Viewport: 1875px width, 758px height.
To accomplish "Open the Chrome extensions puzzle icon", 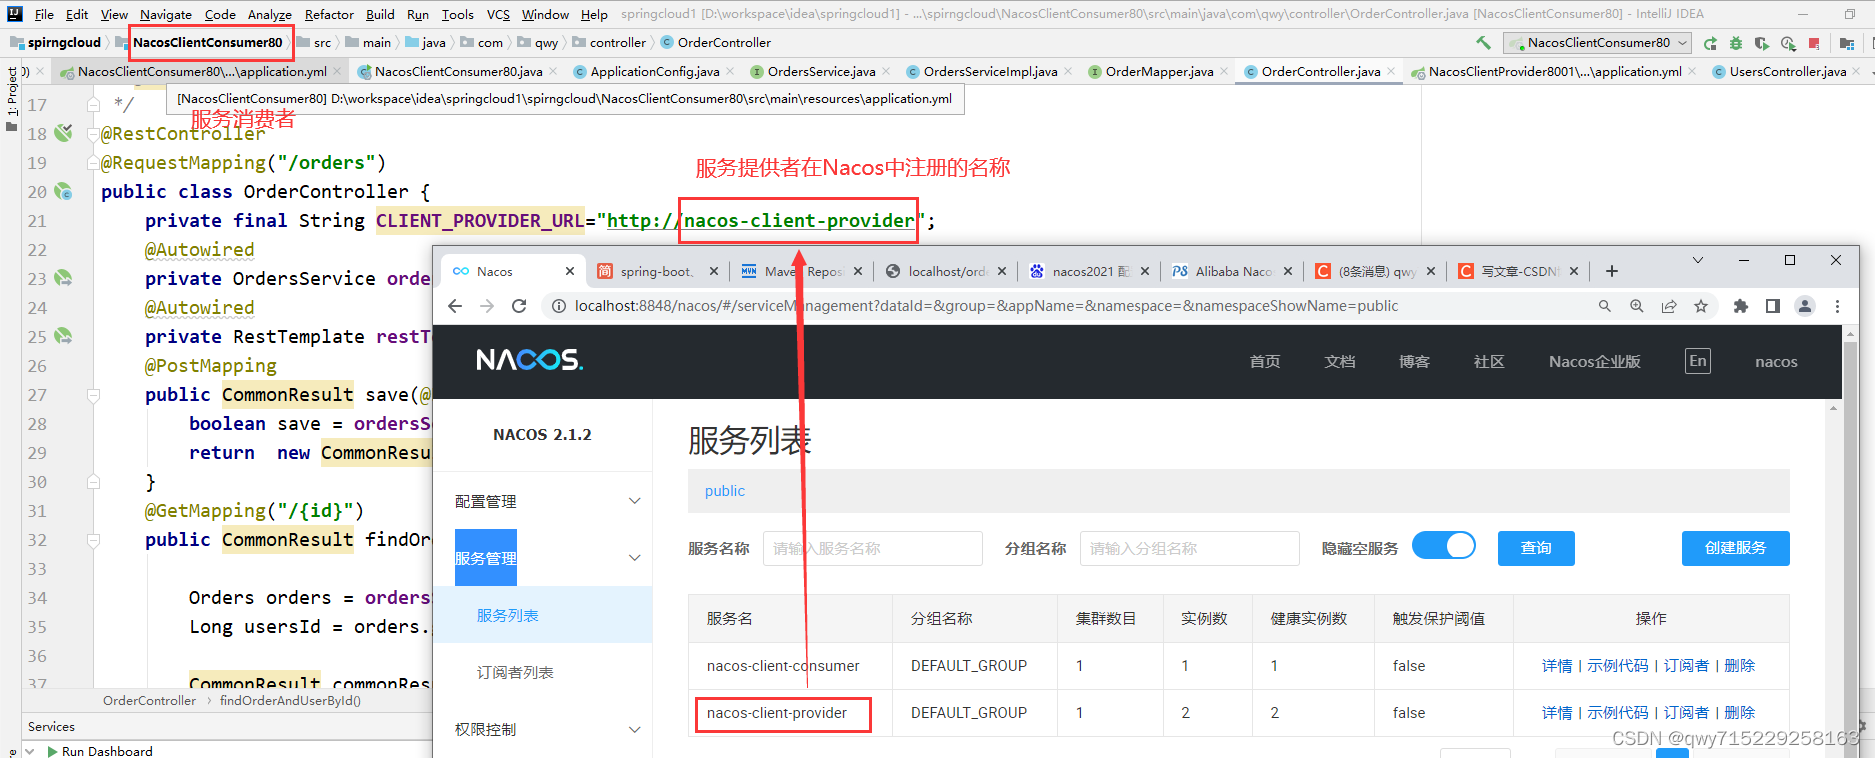I will tap(1741, 306).
